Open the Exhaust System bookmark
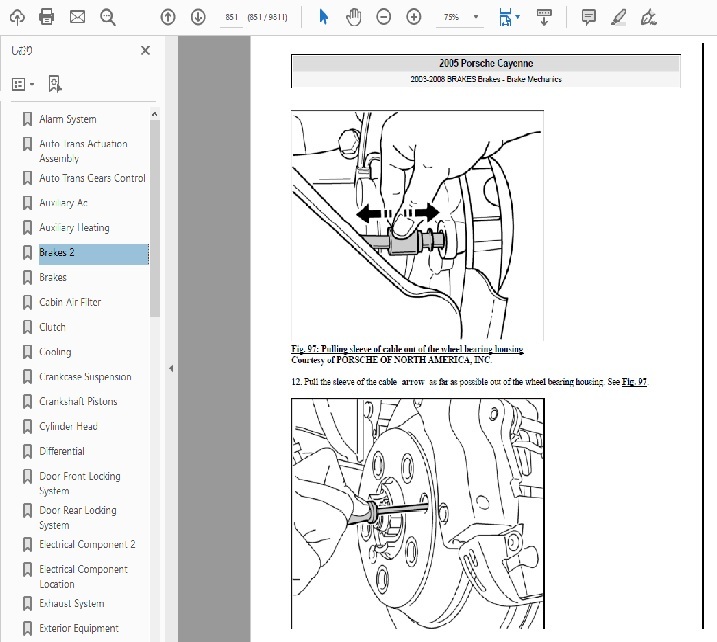The height and width of the screenshot is (642, 717). [x=72, y=604]
